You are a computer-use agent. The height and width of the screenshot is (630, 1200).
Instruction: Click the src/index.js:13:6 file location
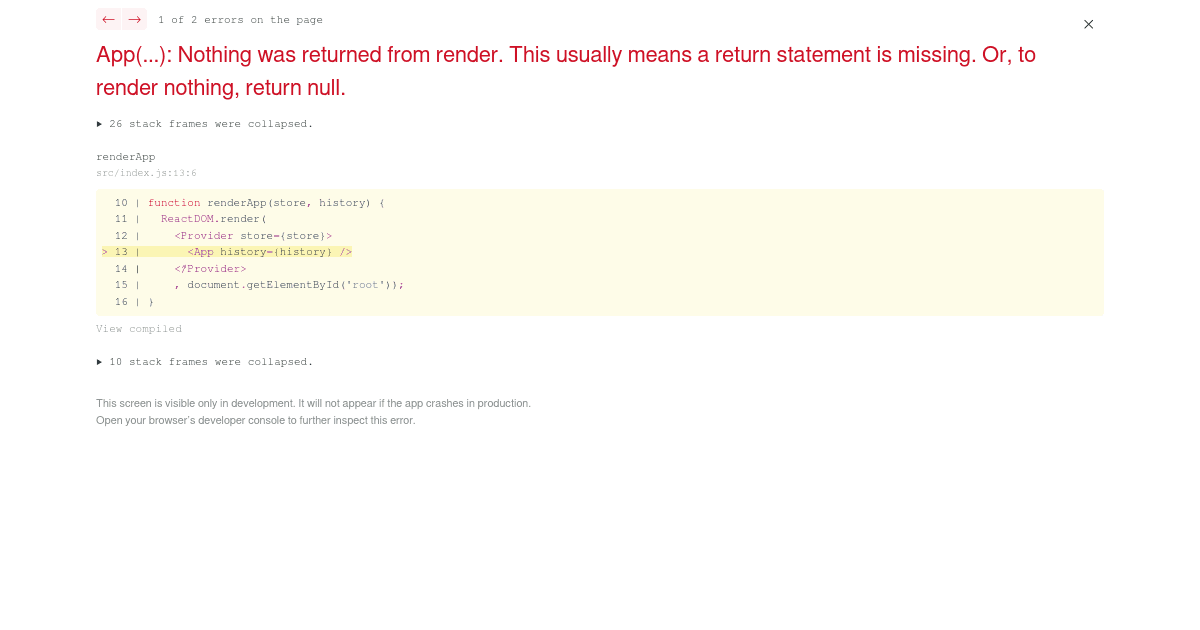click(x=146, y=172)
